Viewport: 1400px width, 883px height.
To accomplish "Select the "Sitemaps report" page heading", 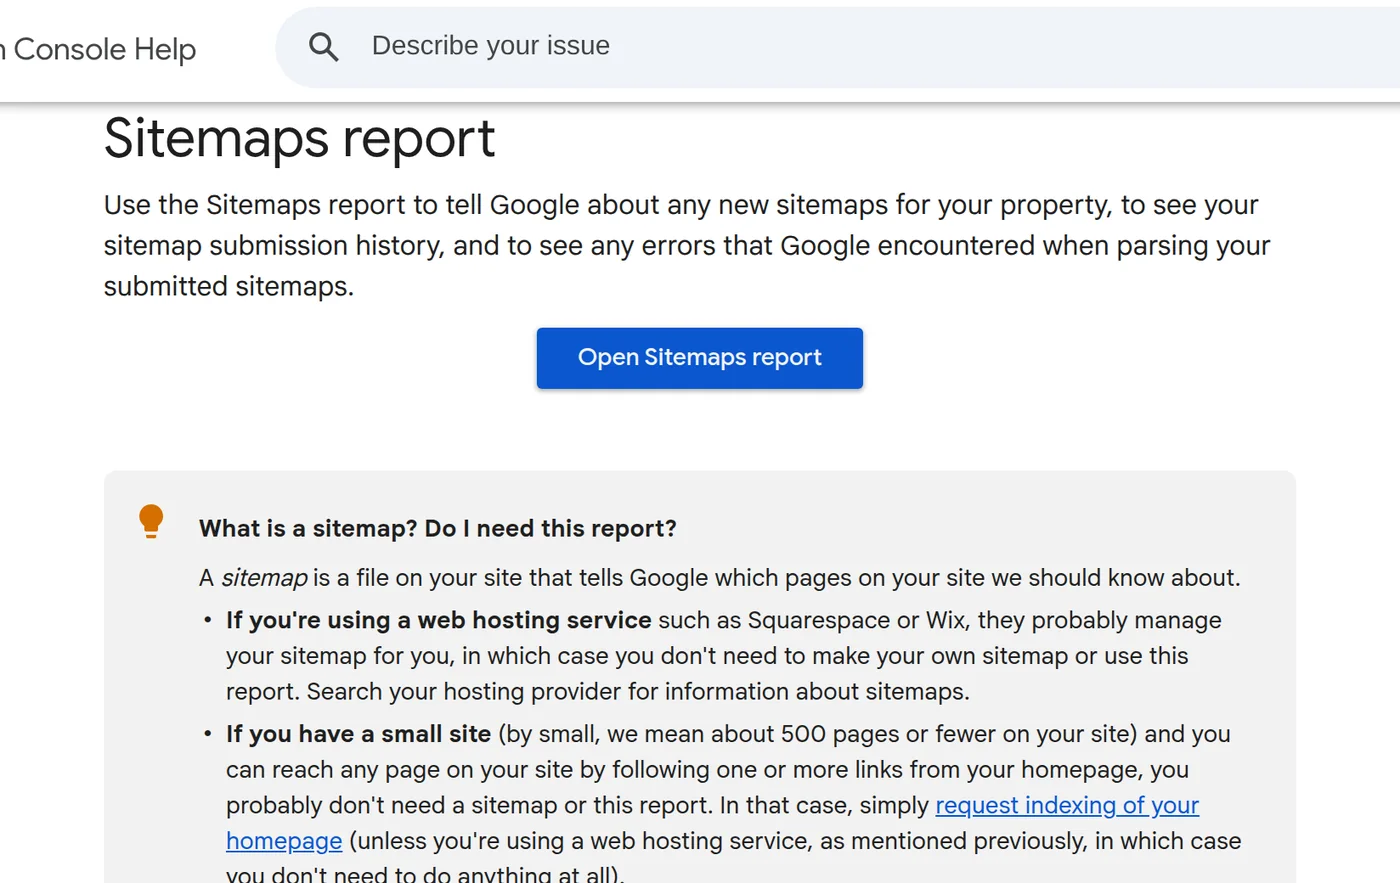I will tap(299, 138).
